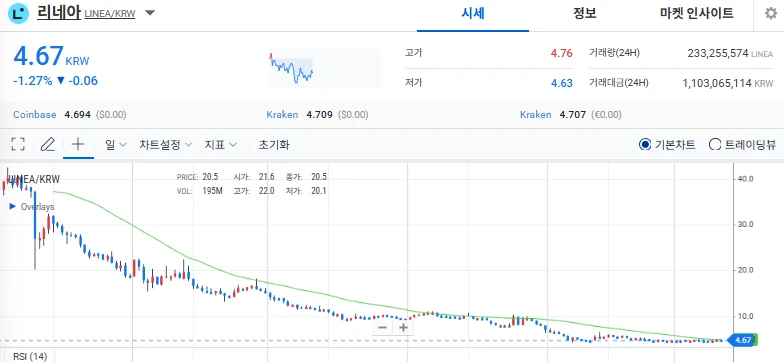Click the 초기화 reset button
This screenshot has width=784, height=362.
point(274,145)
